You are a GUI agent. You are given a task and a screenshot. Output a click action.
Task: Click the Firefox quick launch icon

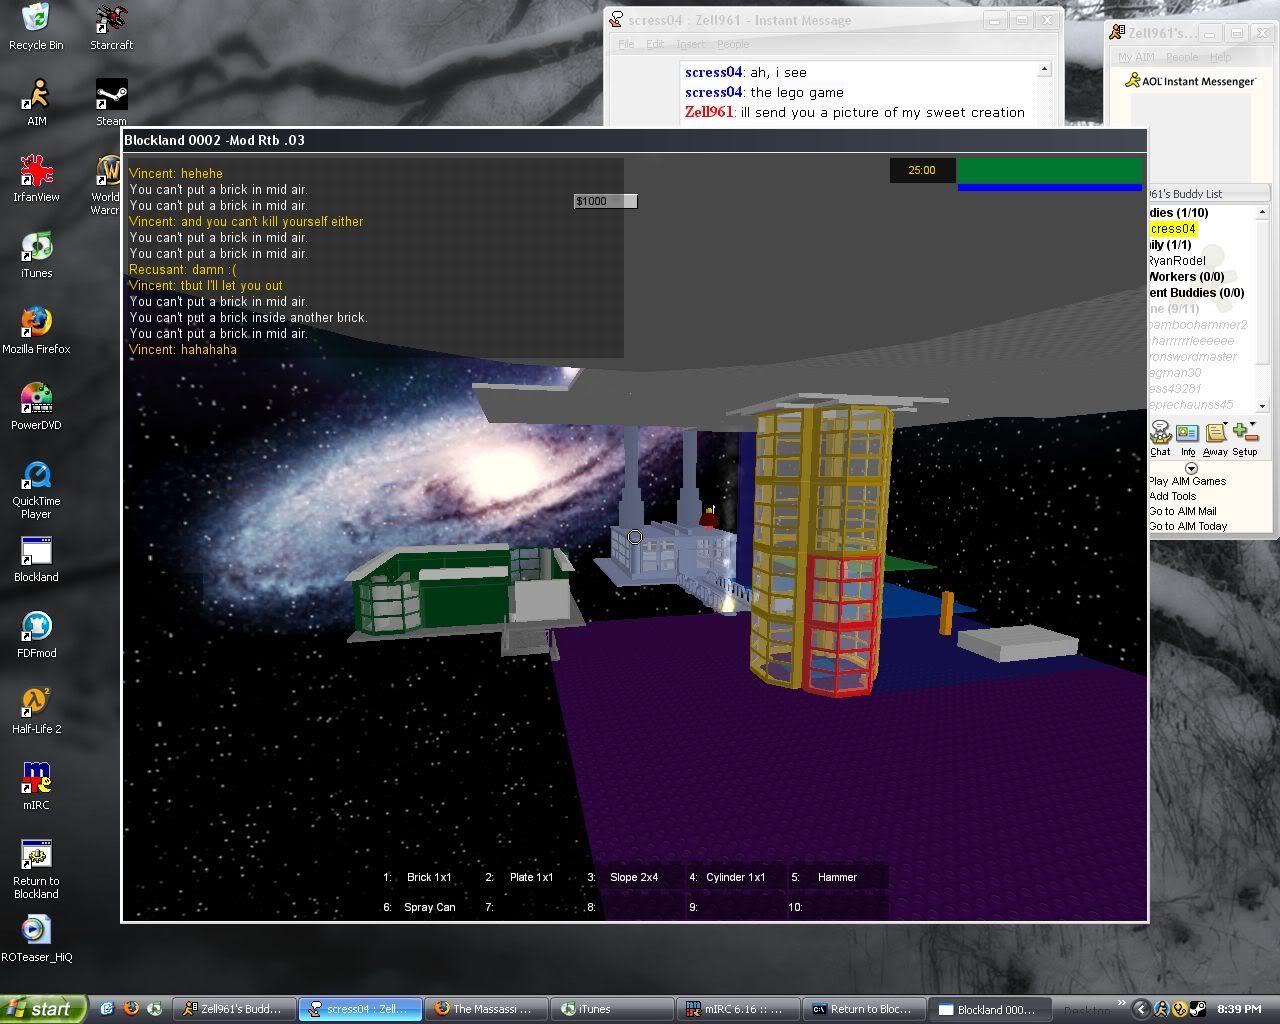(131, 1009)
